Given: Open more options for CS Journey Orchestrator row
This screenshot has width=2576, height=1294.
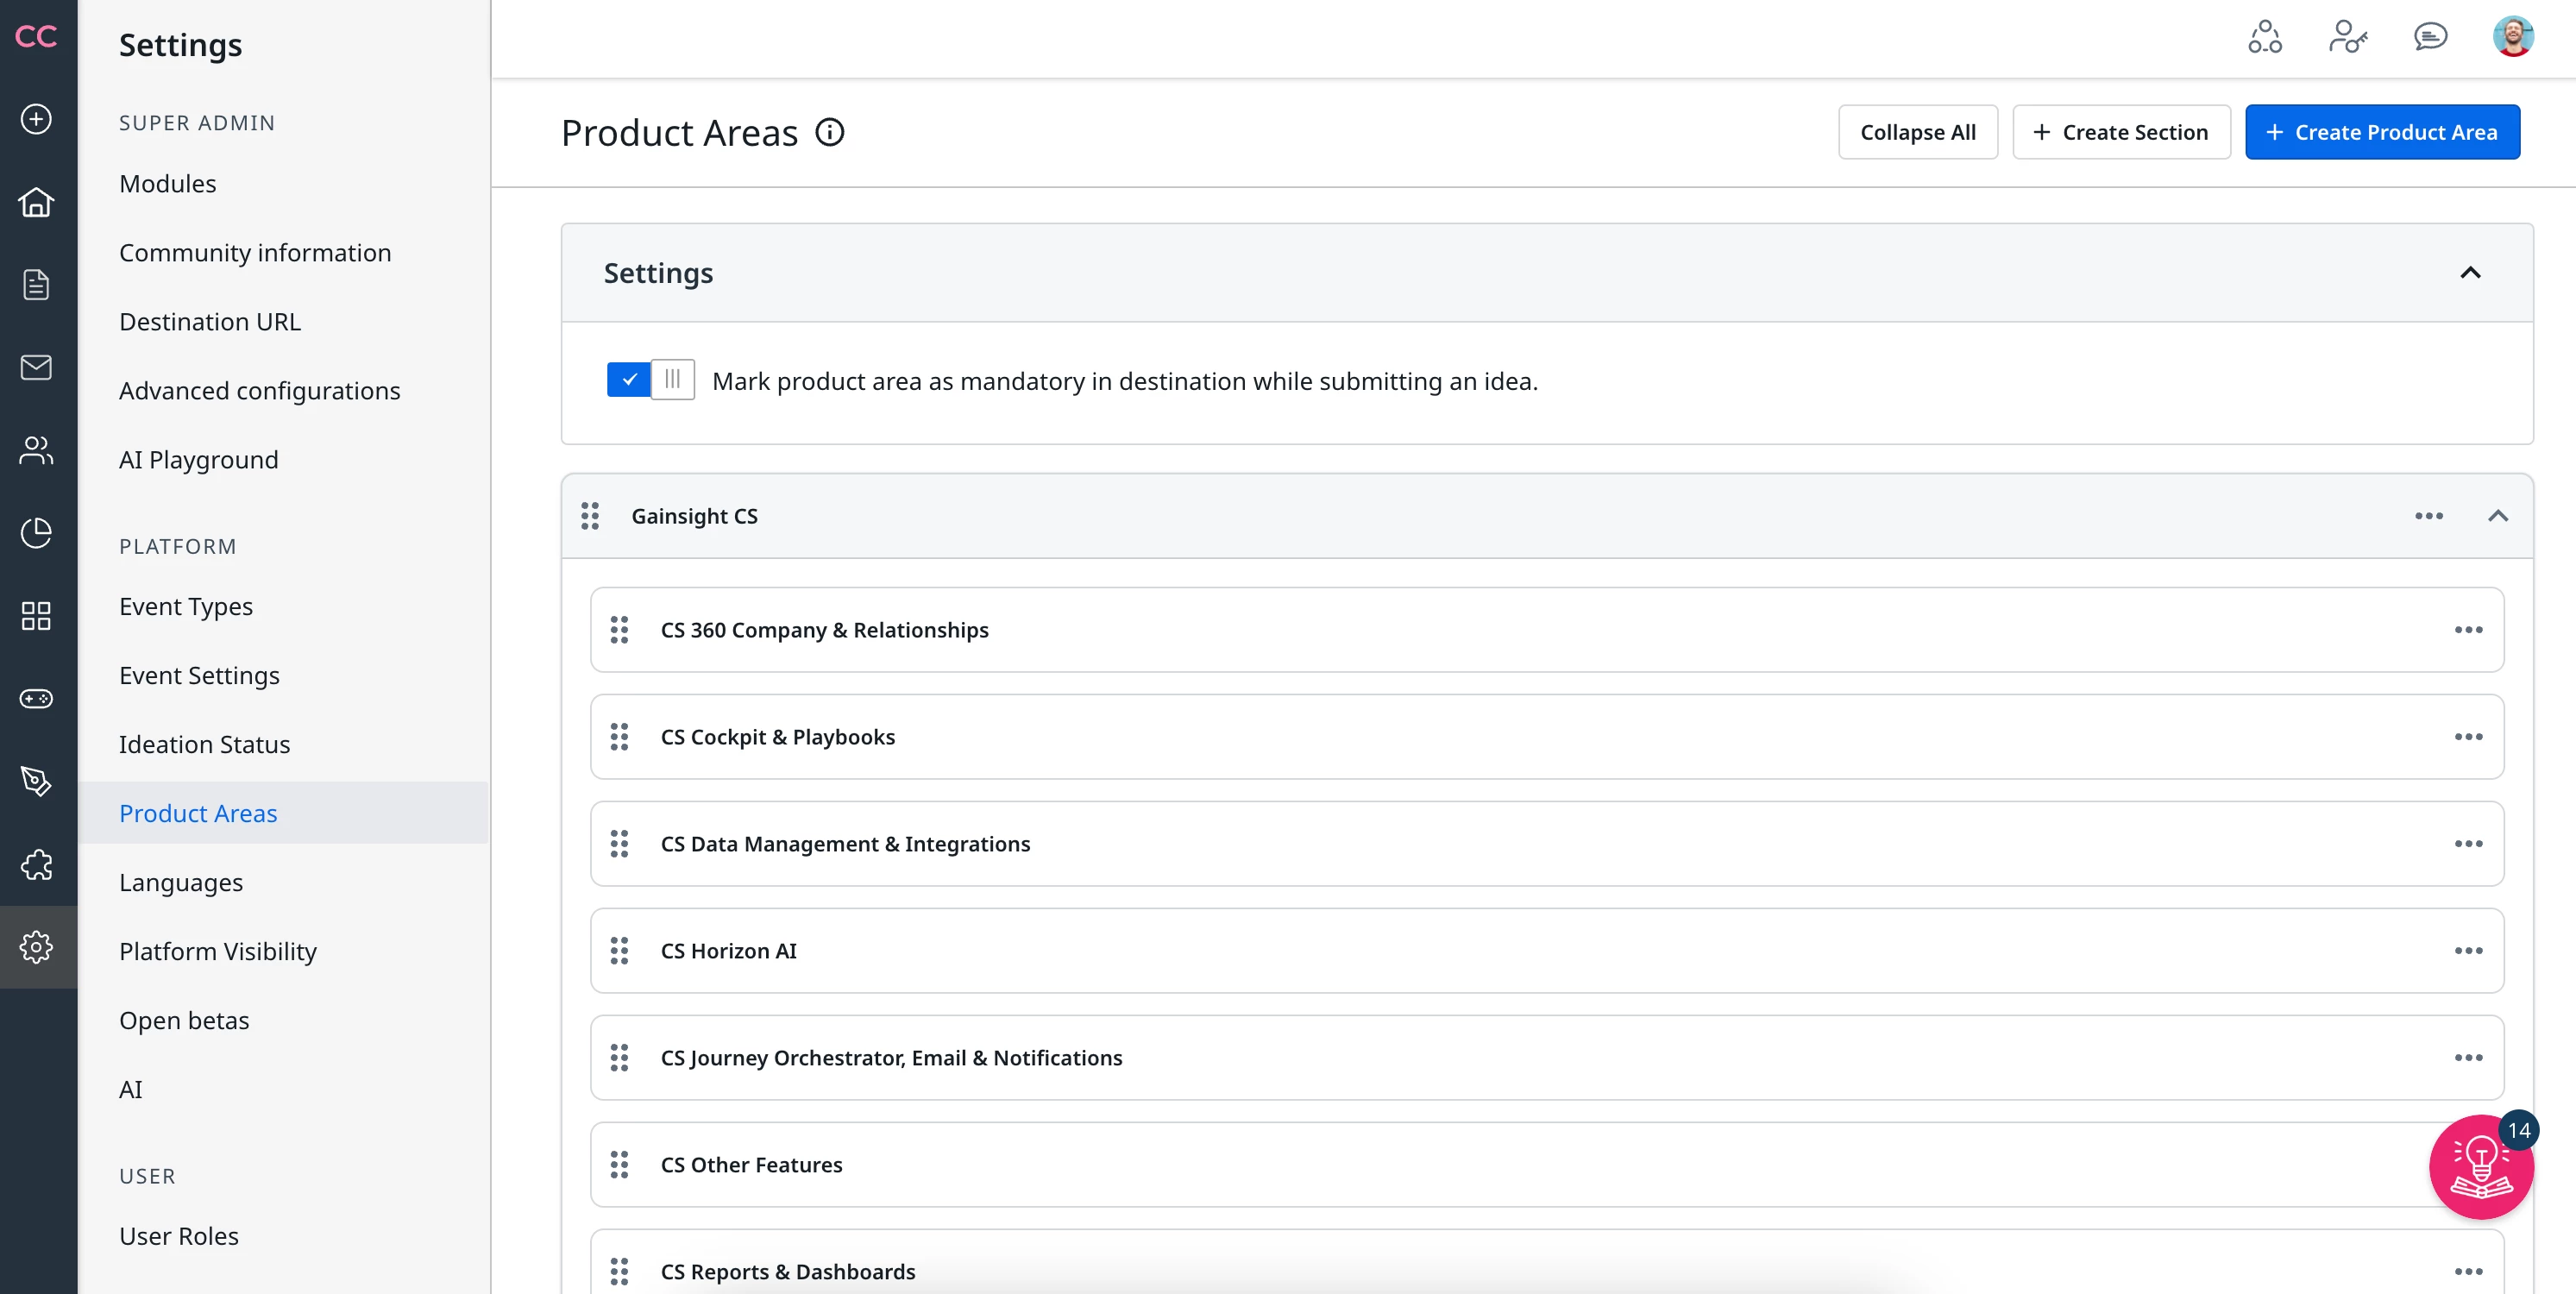Looking at the screenshot, I should coord(2468,1058).
